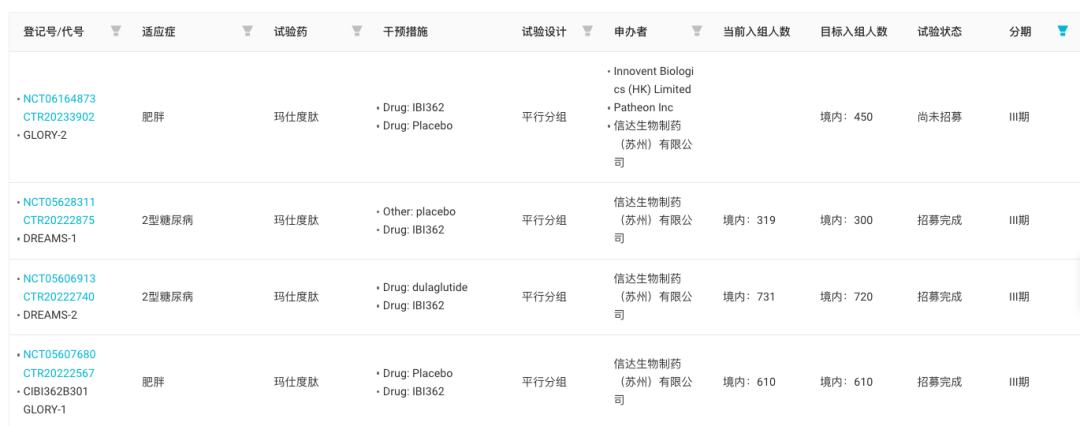Click the 试验状态 column header
Image resolution: width=1080 pixels, height=426 pixels.
click(939, 32)
